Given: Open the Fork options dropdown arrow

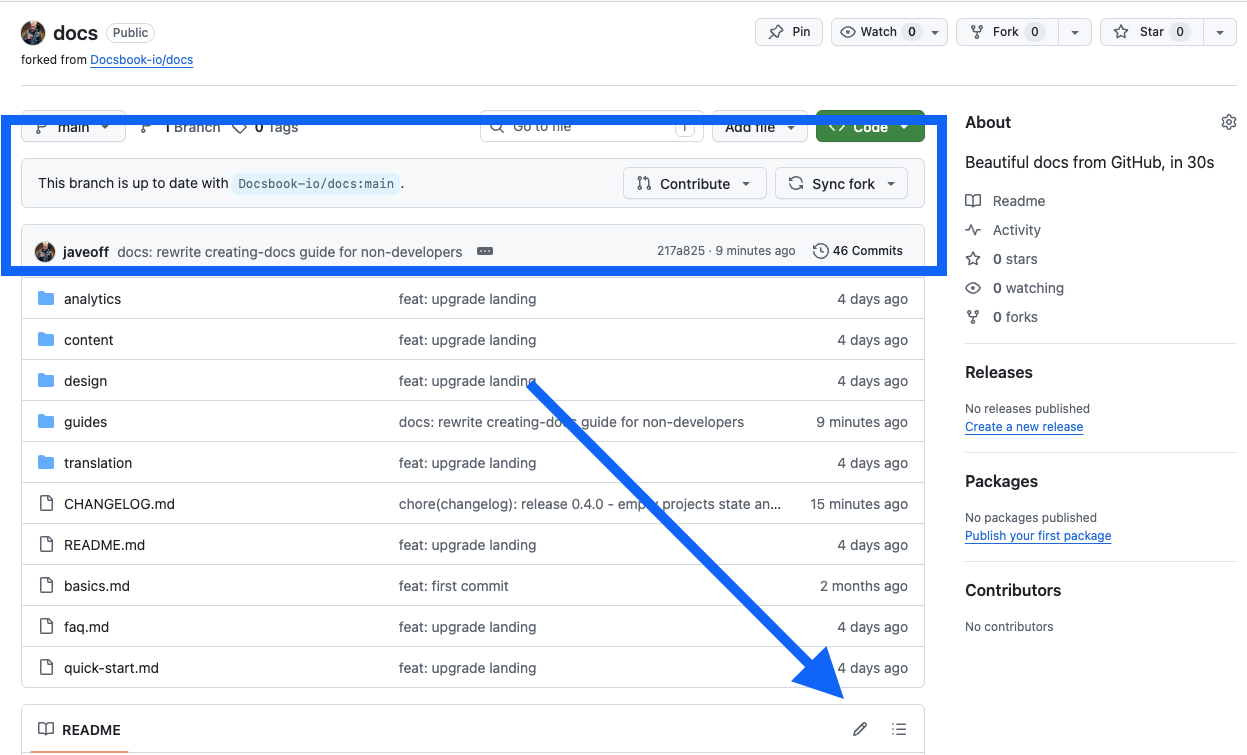Looking at the screenshot, I should 1074,32.
